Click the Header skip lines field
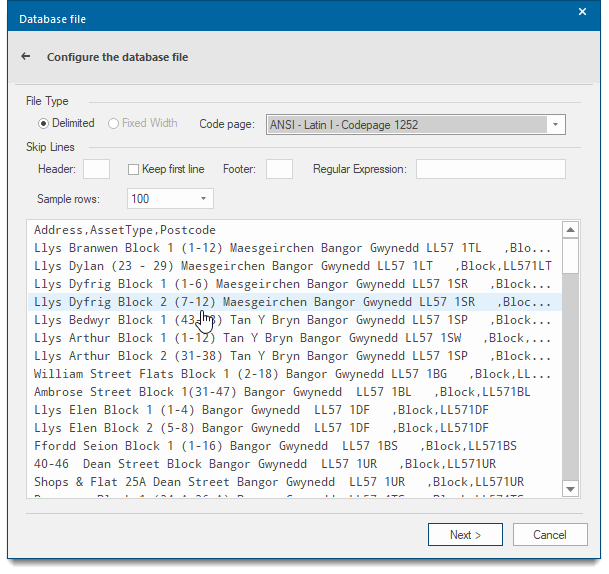609x574 pixels. point(96,169)
